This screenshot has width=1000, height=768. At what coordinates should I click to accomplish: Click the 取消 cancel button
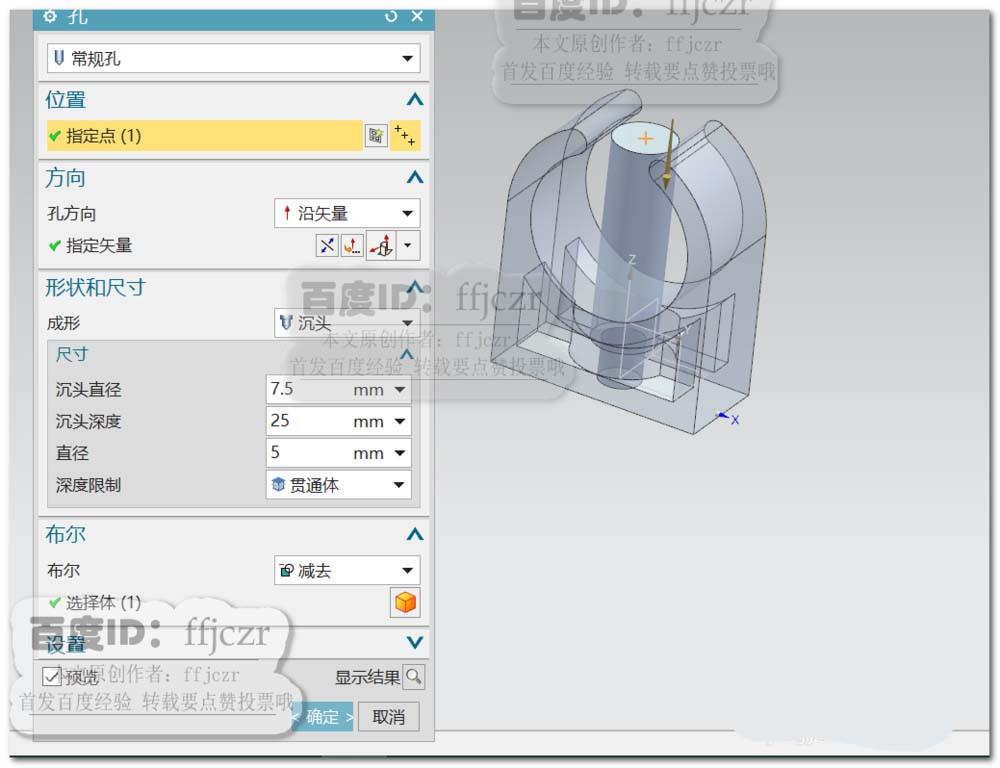[x=389, y=717]
